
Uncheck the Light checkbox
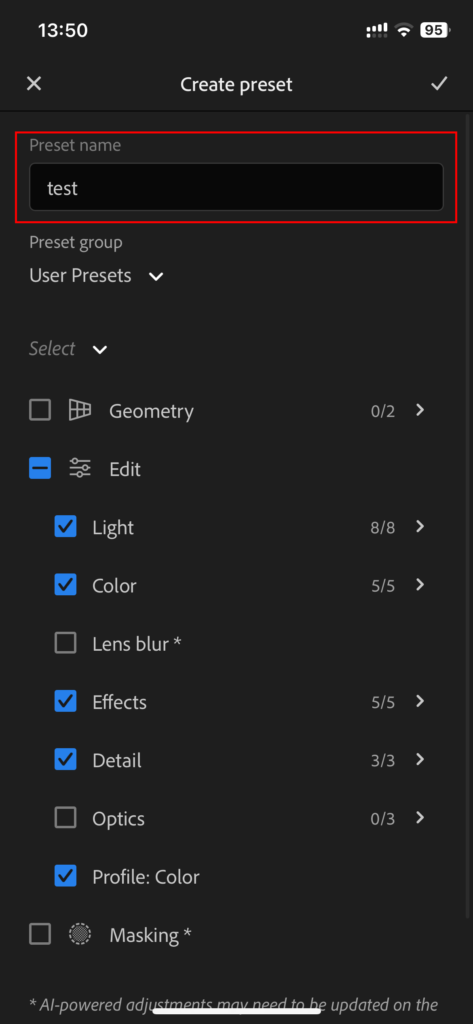point(65,526)
